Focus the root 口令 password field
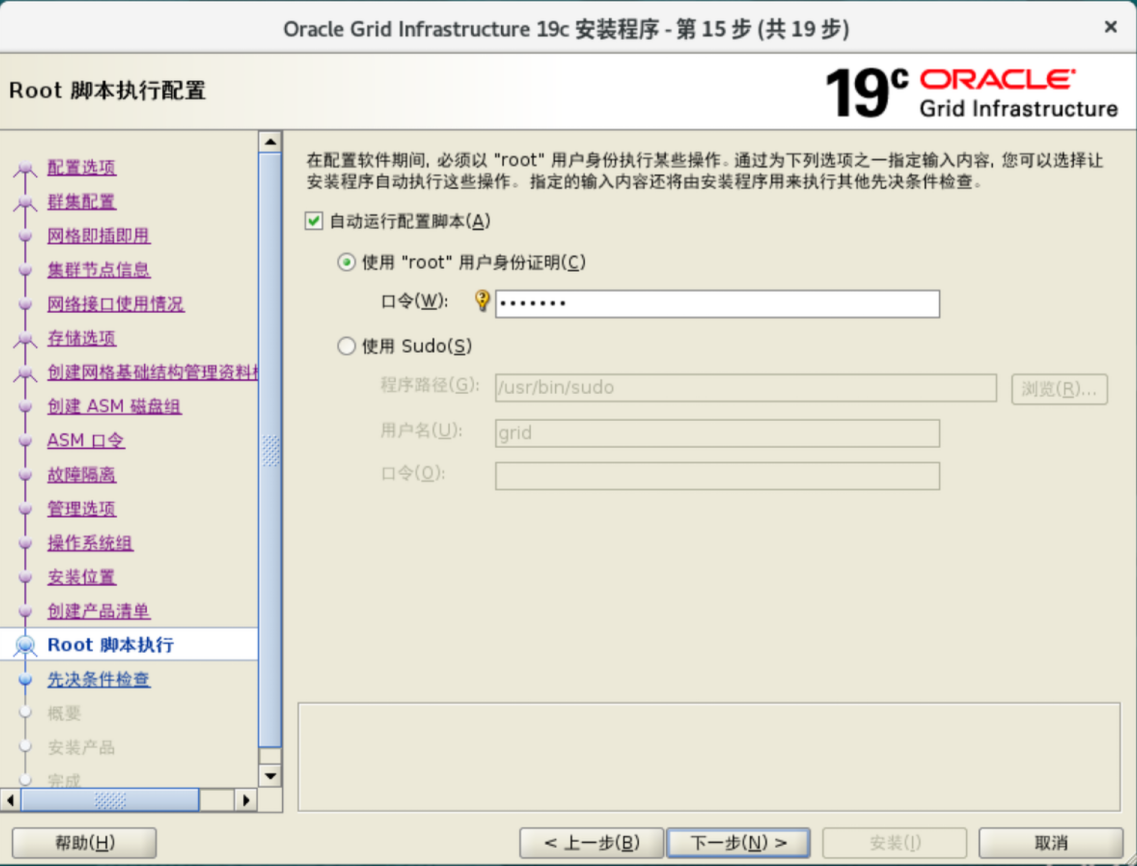The height and width of the screenshot is (866, 1137). pos(717,304)
